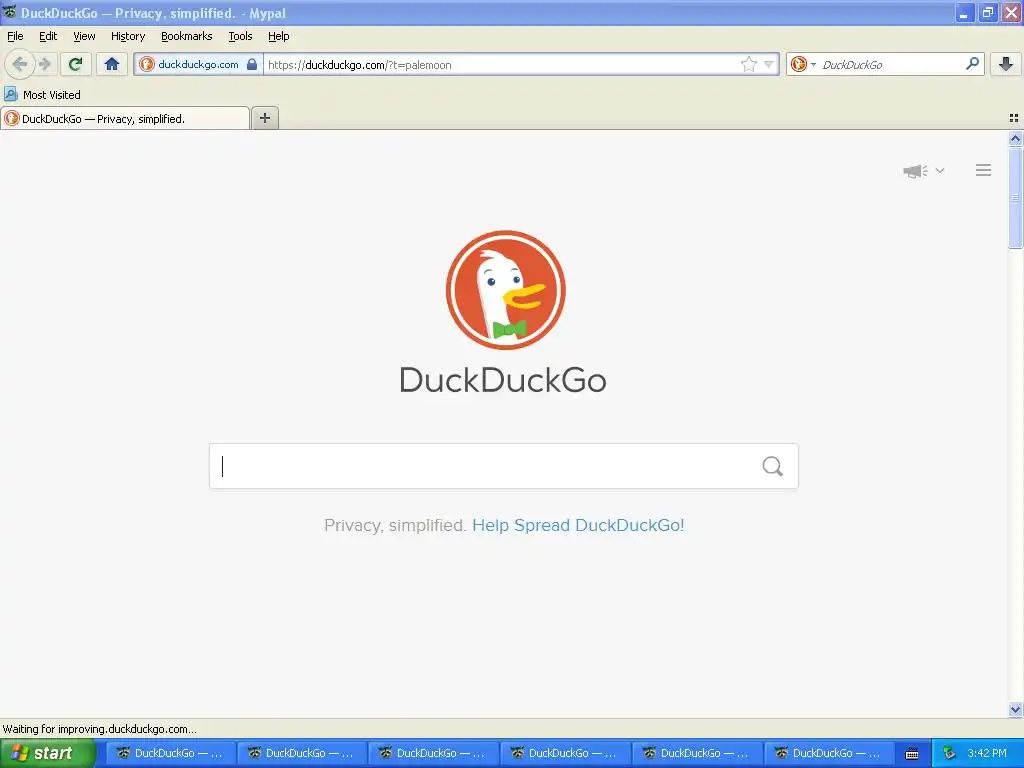Open the URL history dropdown arrow
Screen dimensions: 1024x768
tap(769, 64)
